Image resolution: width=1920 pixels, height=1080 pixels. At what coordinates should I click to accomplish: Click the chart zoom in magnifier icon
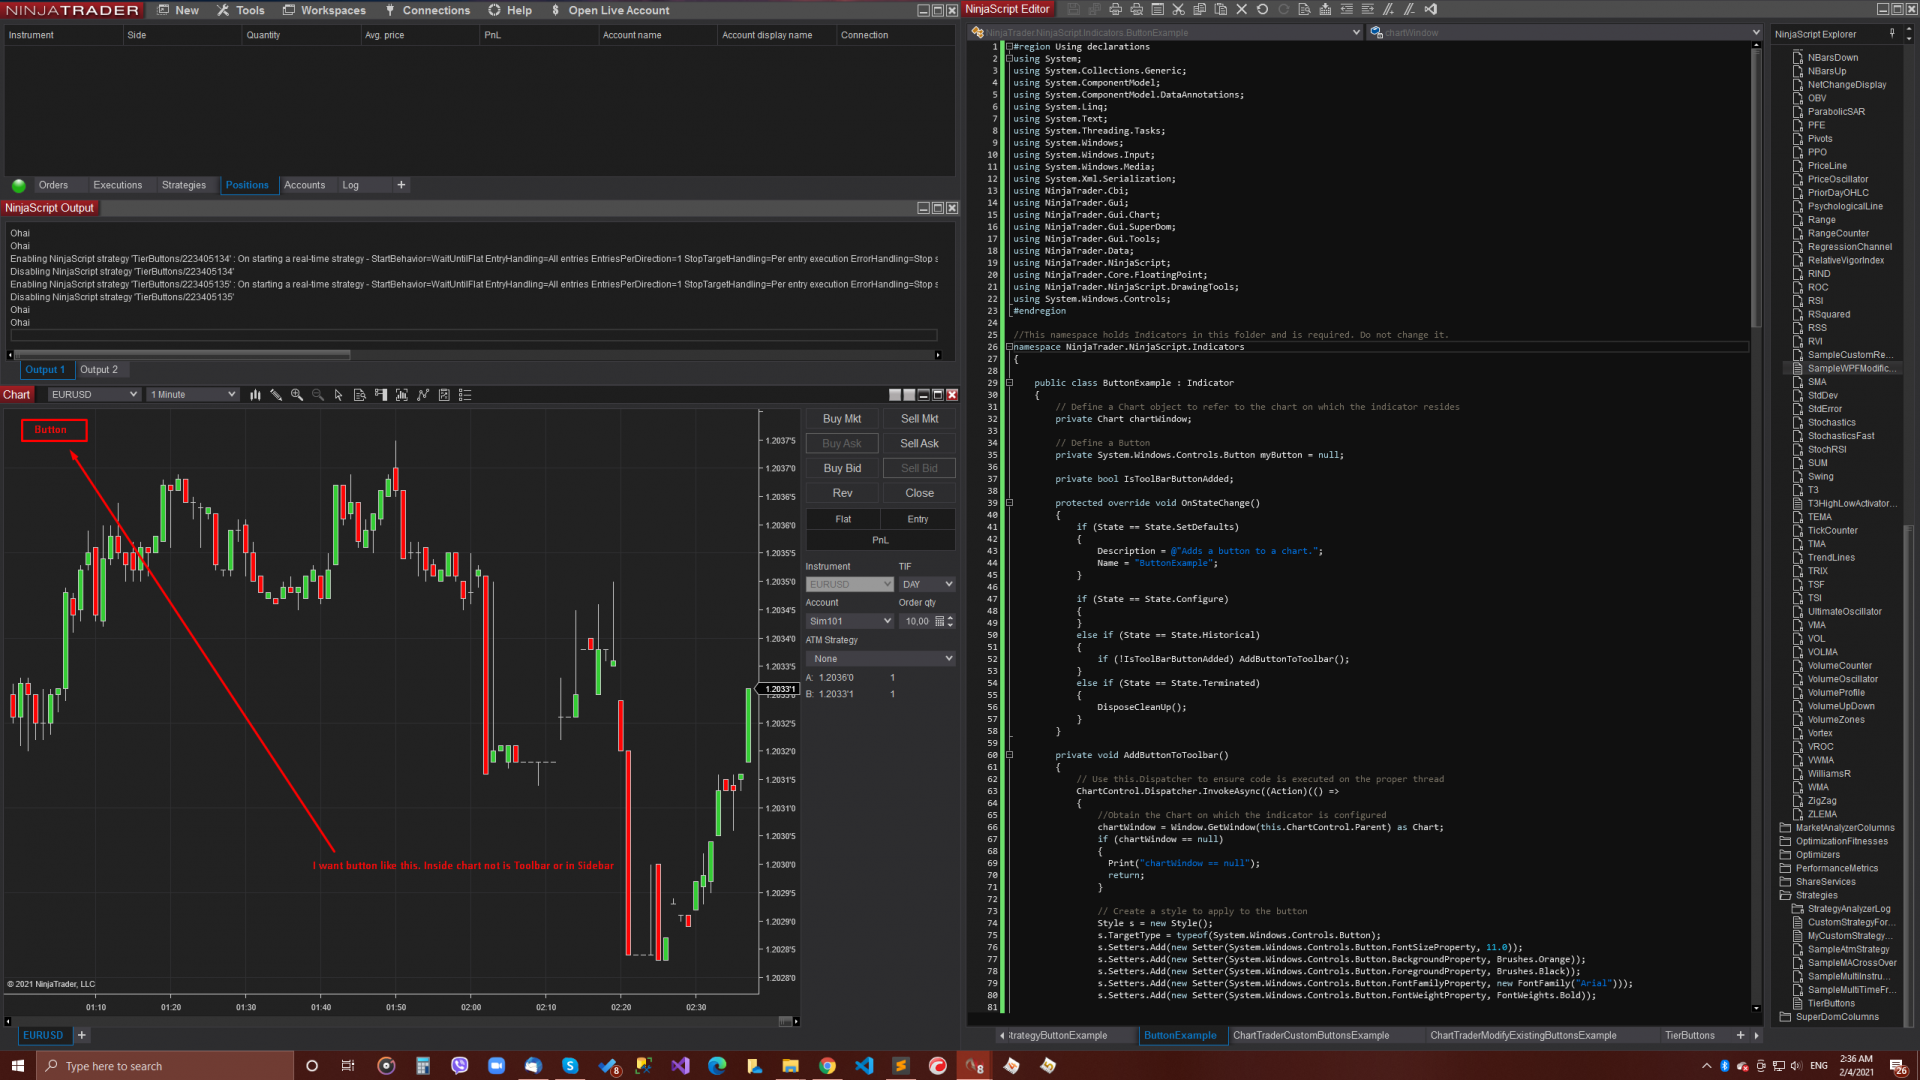(x=297, y=395)
